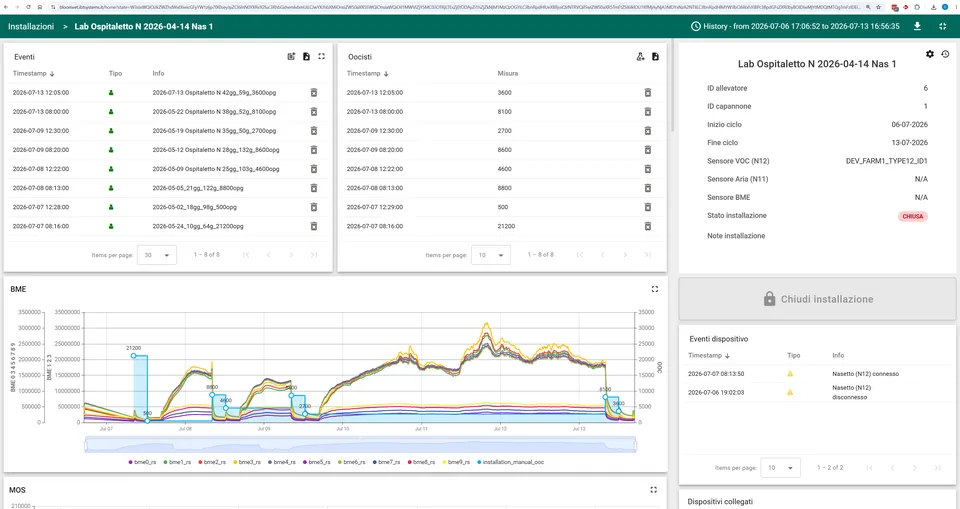The height and width of the screenshot is (509, 960).
Task: Delete Oocisti measurement 3600 row
Action: (x=648, y=92)
